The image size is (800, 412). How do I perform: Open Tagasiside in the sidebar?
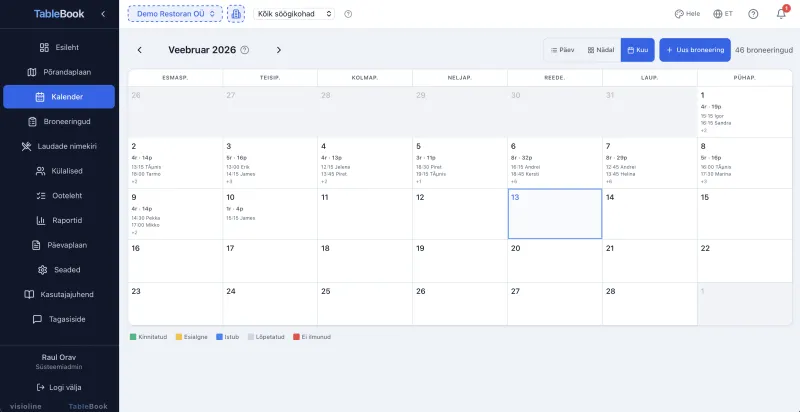59,319
